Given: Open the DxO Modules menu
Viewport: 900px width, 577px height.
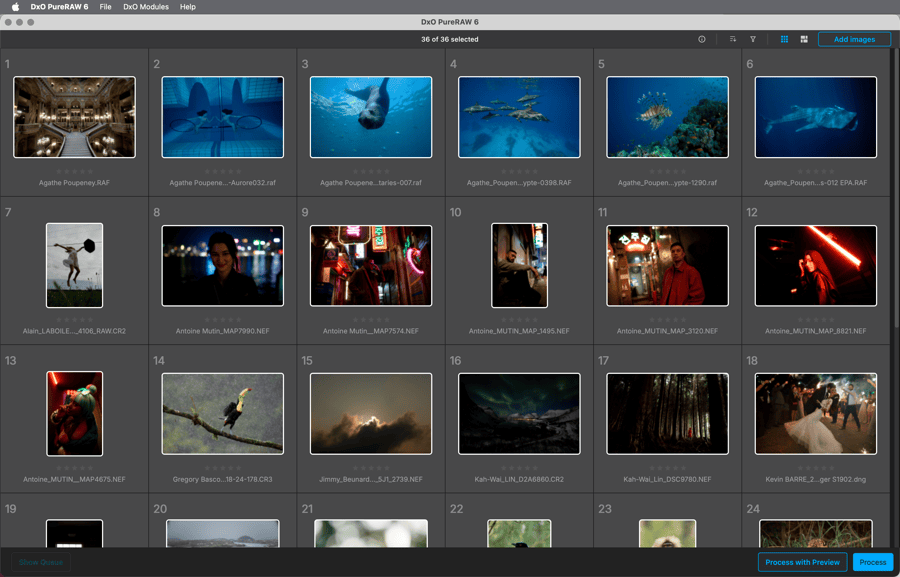Looking at the screenshot, I should pos(146,7).
